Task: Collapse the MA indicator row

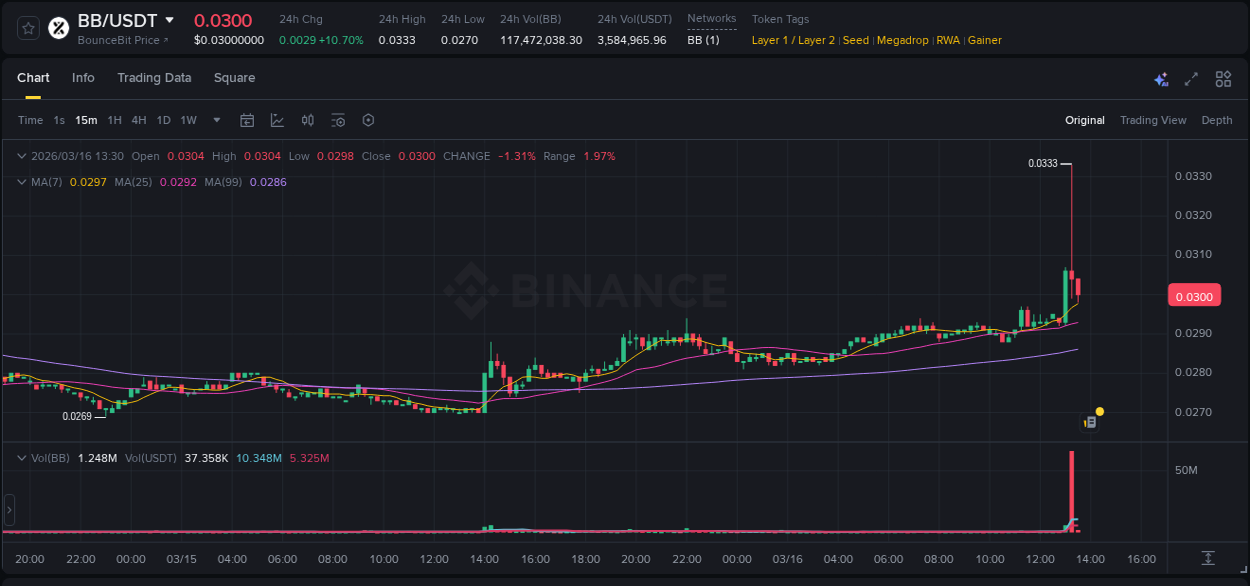Action: [x=22, y=182]
